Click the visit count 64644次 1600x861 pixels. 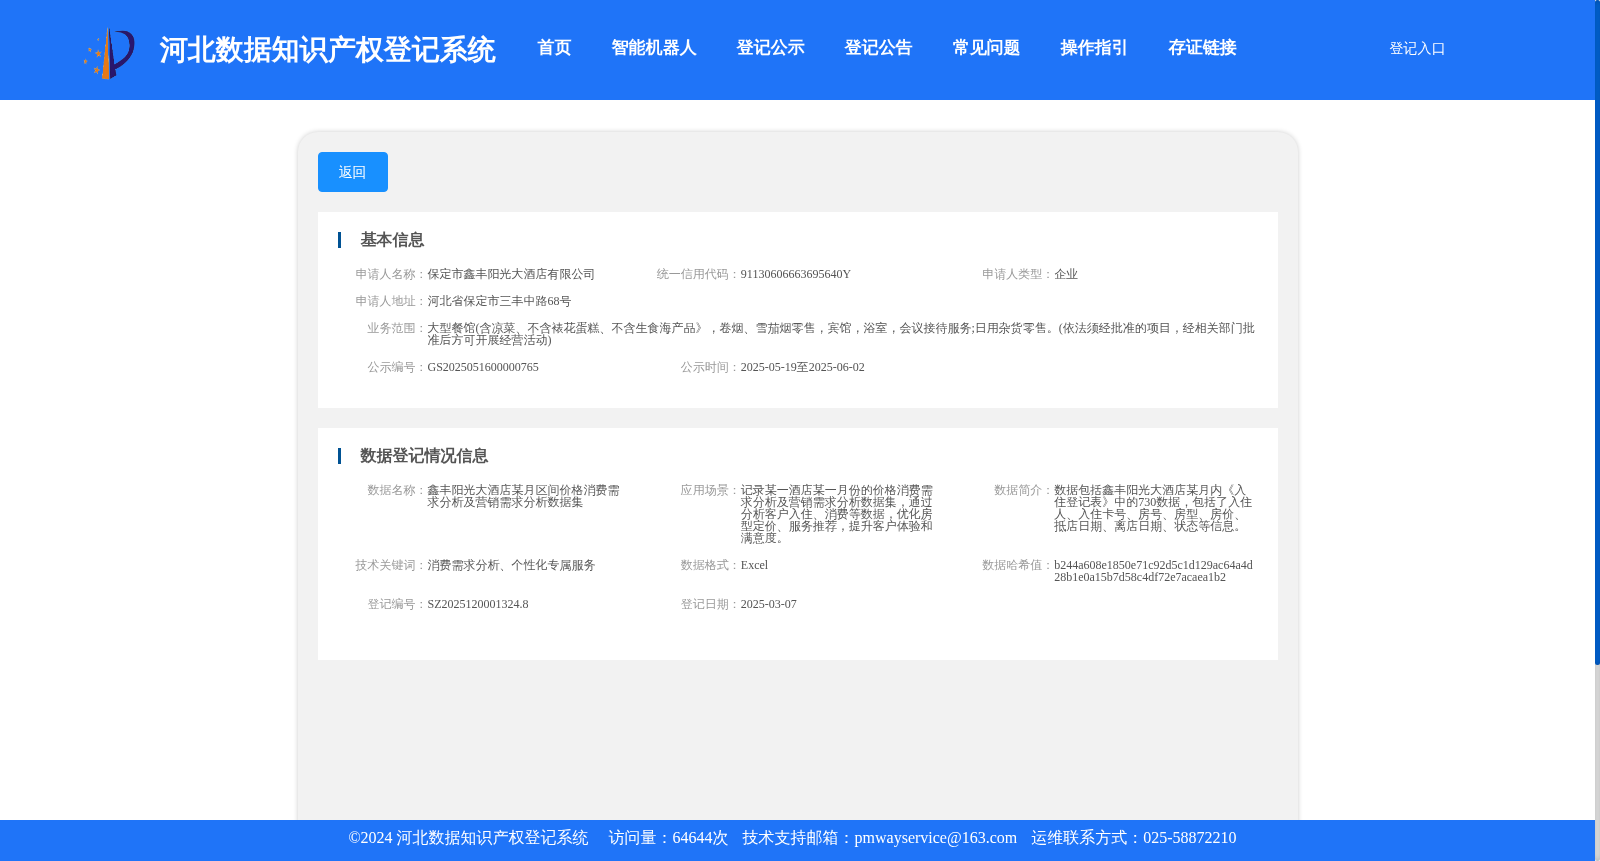(x=700, y=838)
